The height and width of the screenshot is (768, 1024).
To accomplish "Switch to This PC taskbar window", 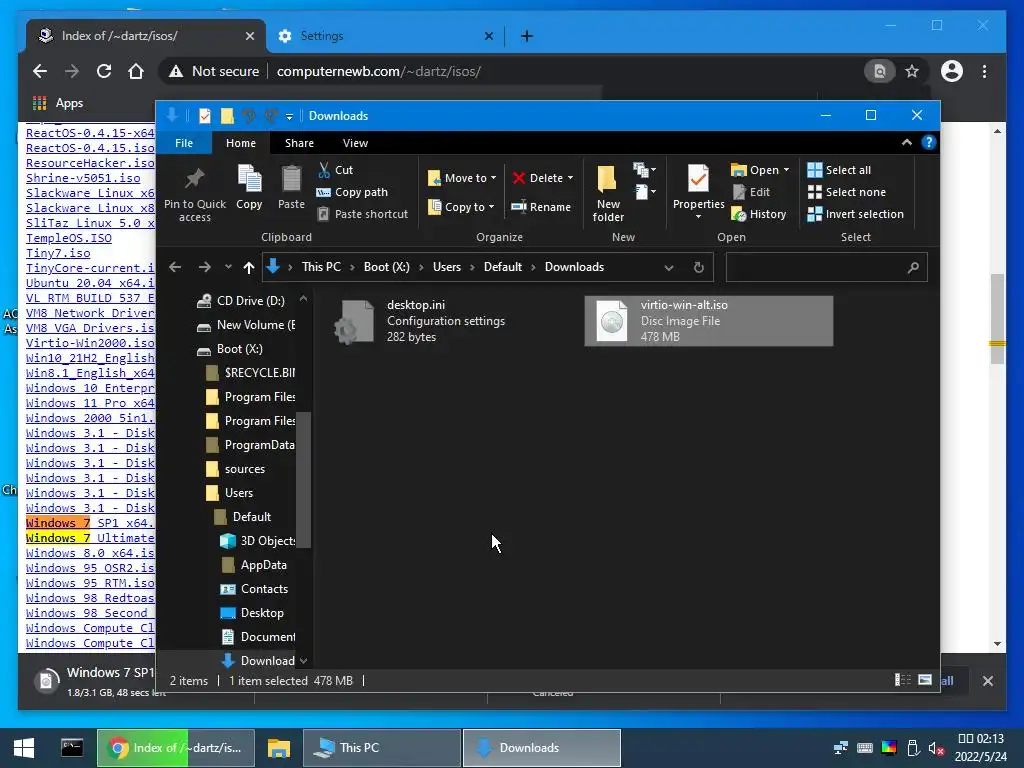I will 381,748.
